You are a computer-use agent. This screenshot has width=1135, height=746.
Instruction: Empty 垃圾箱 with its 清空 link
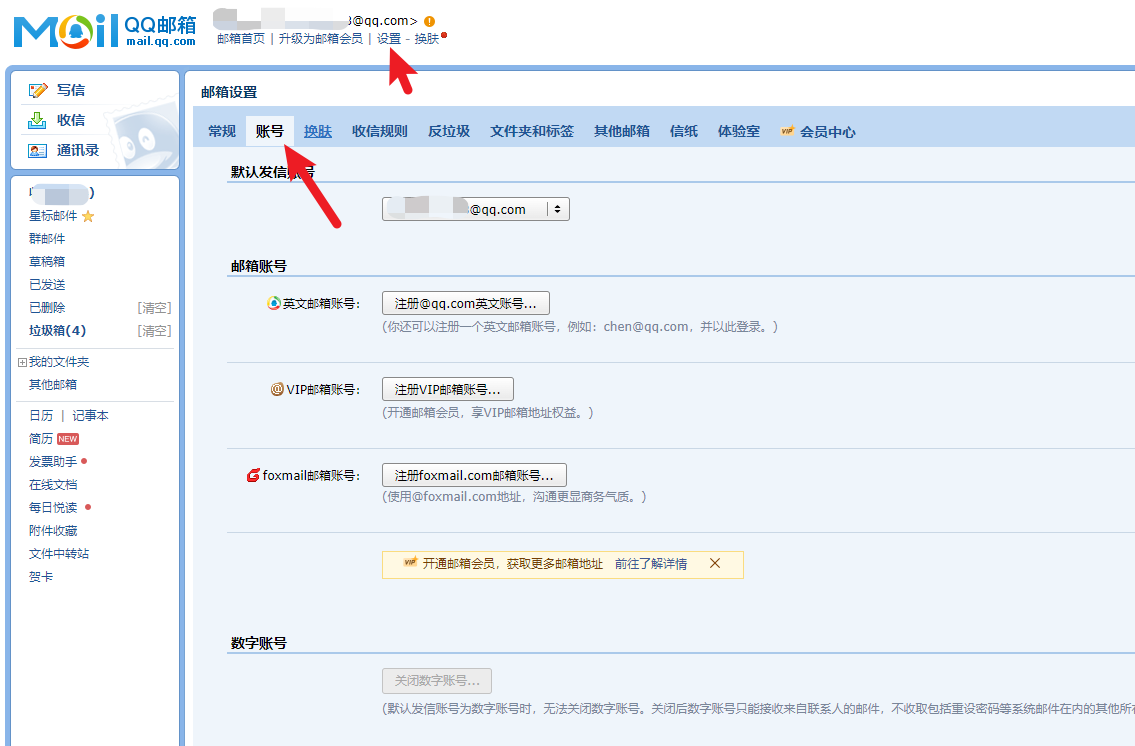tap(154, 331)
